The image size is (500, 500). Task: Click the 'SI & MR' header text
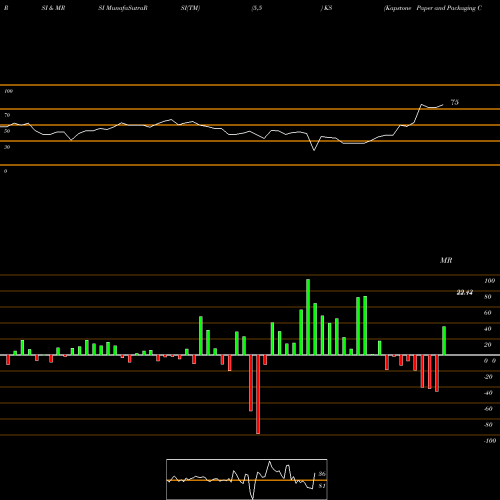coord(53,8)
